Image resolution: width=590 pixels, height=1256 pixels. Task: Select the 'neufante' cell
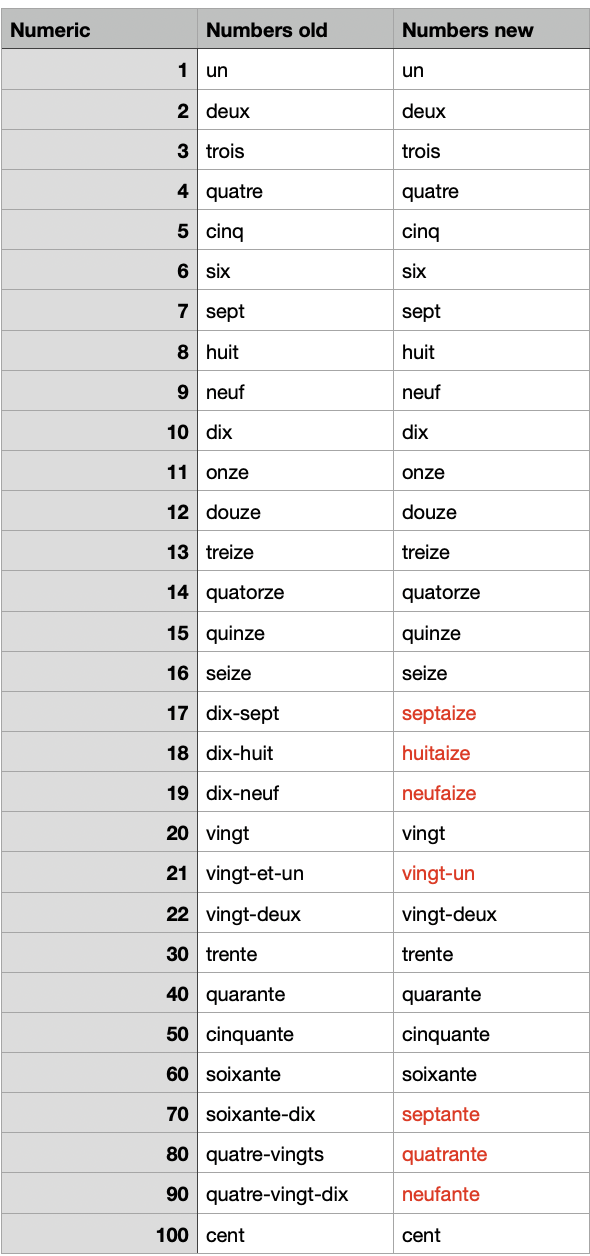(491, 1194)
